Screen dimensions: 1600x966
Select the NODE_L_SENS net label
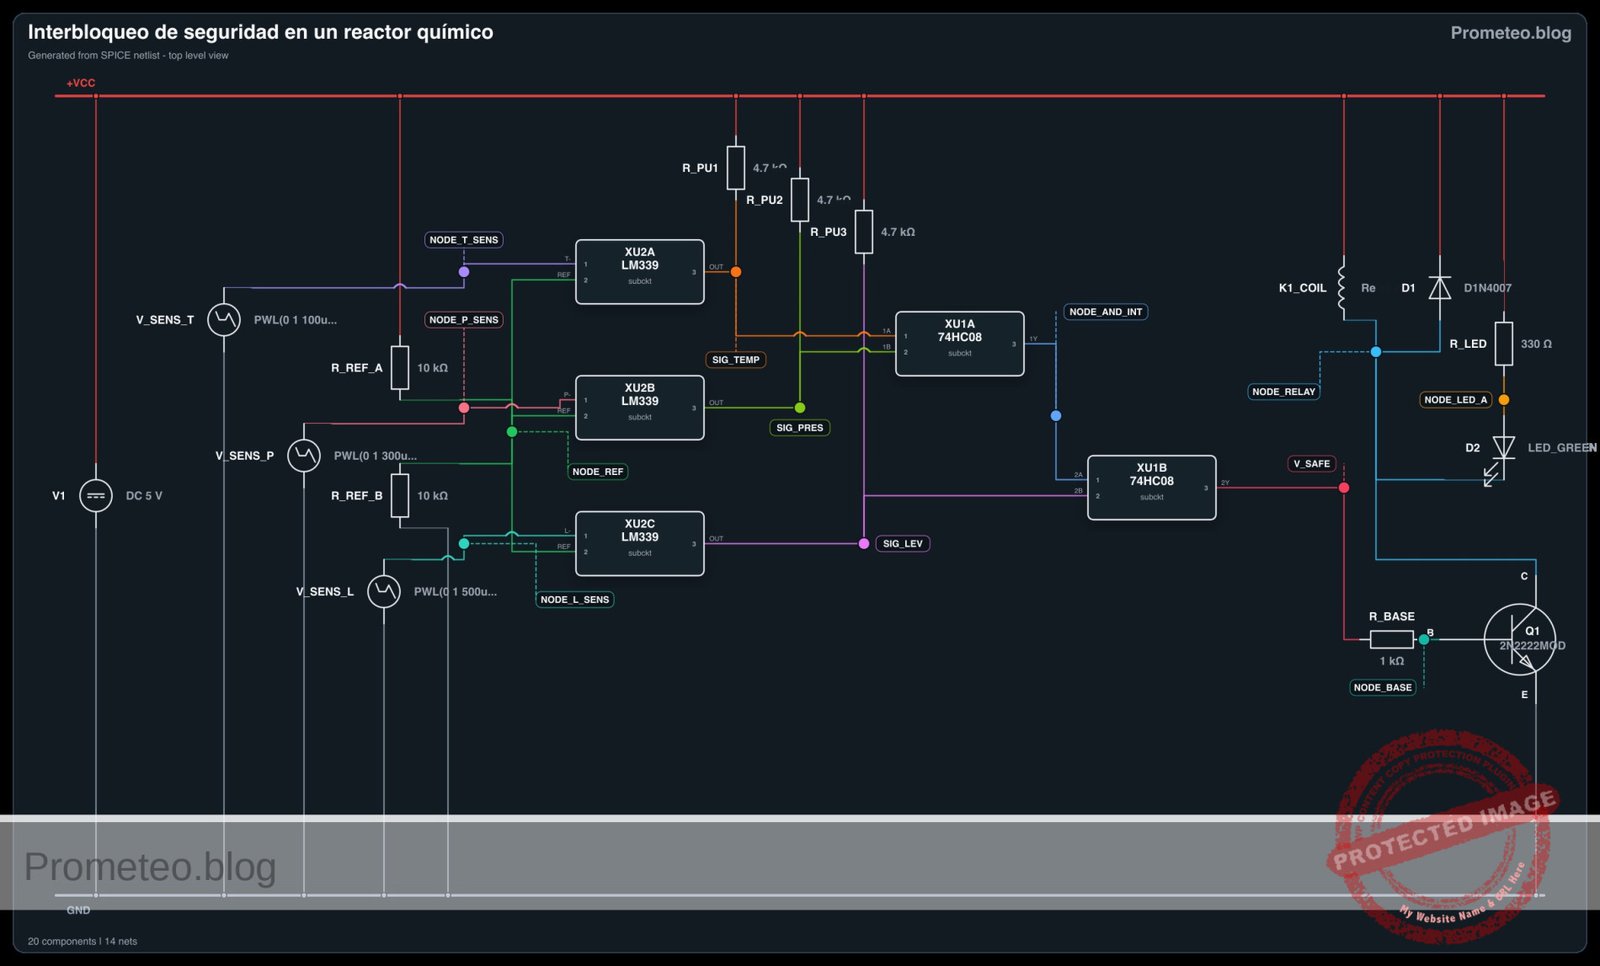click(x=575, y=600)
